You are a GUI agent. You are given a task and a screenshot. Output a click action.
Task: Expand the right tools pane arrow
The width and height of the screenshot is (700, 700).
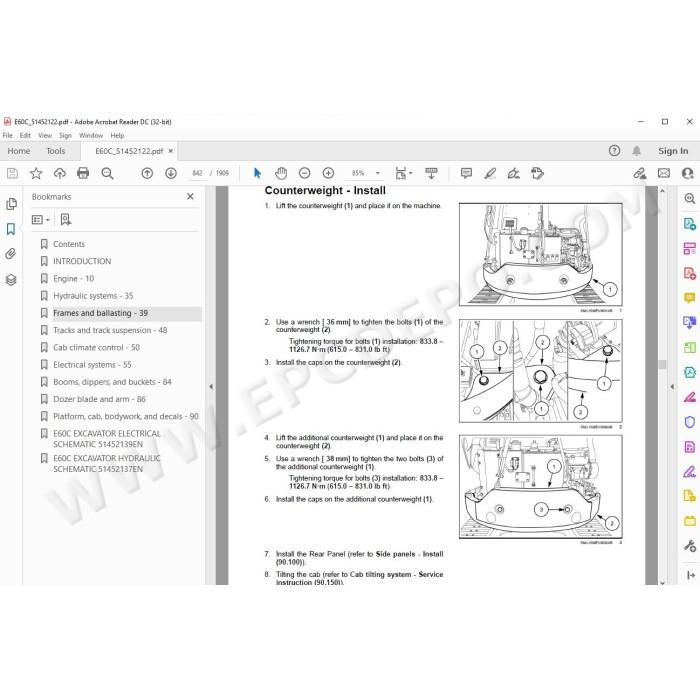tap(672, 387)
